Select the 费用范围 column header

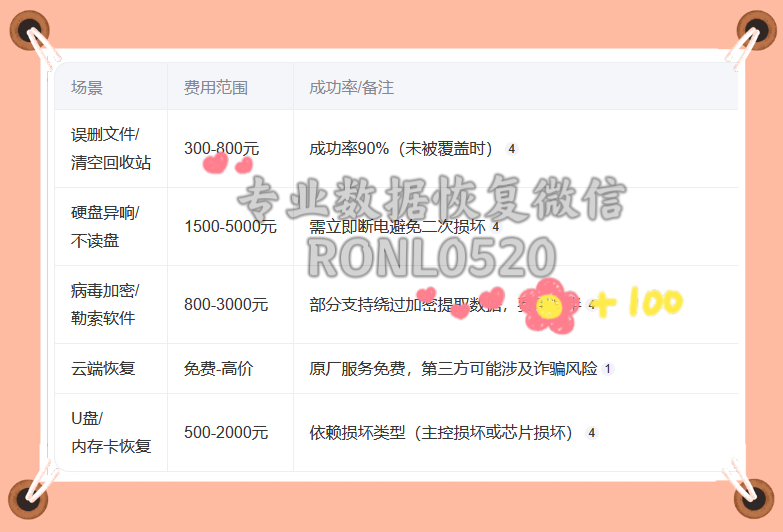[x=216, y=88]
